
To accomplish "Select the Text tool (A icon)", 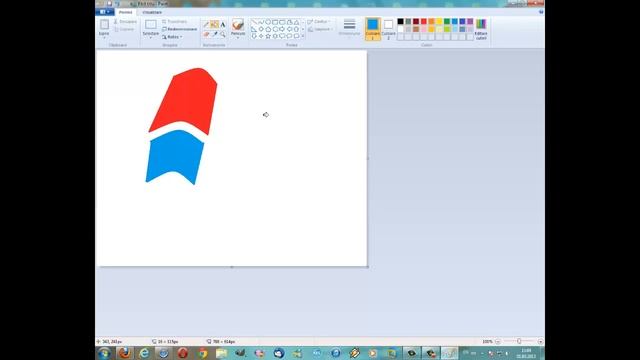I will (223, 24).
